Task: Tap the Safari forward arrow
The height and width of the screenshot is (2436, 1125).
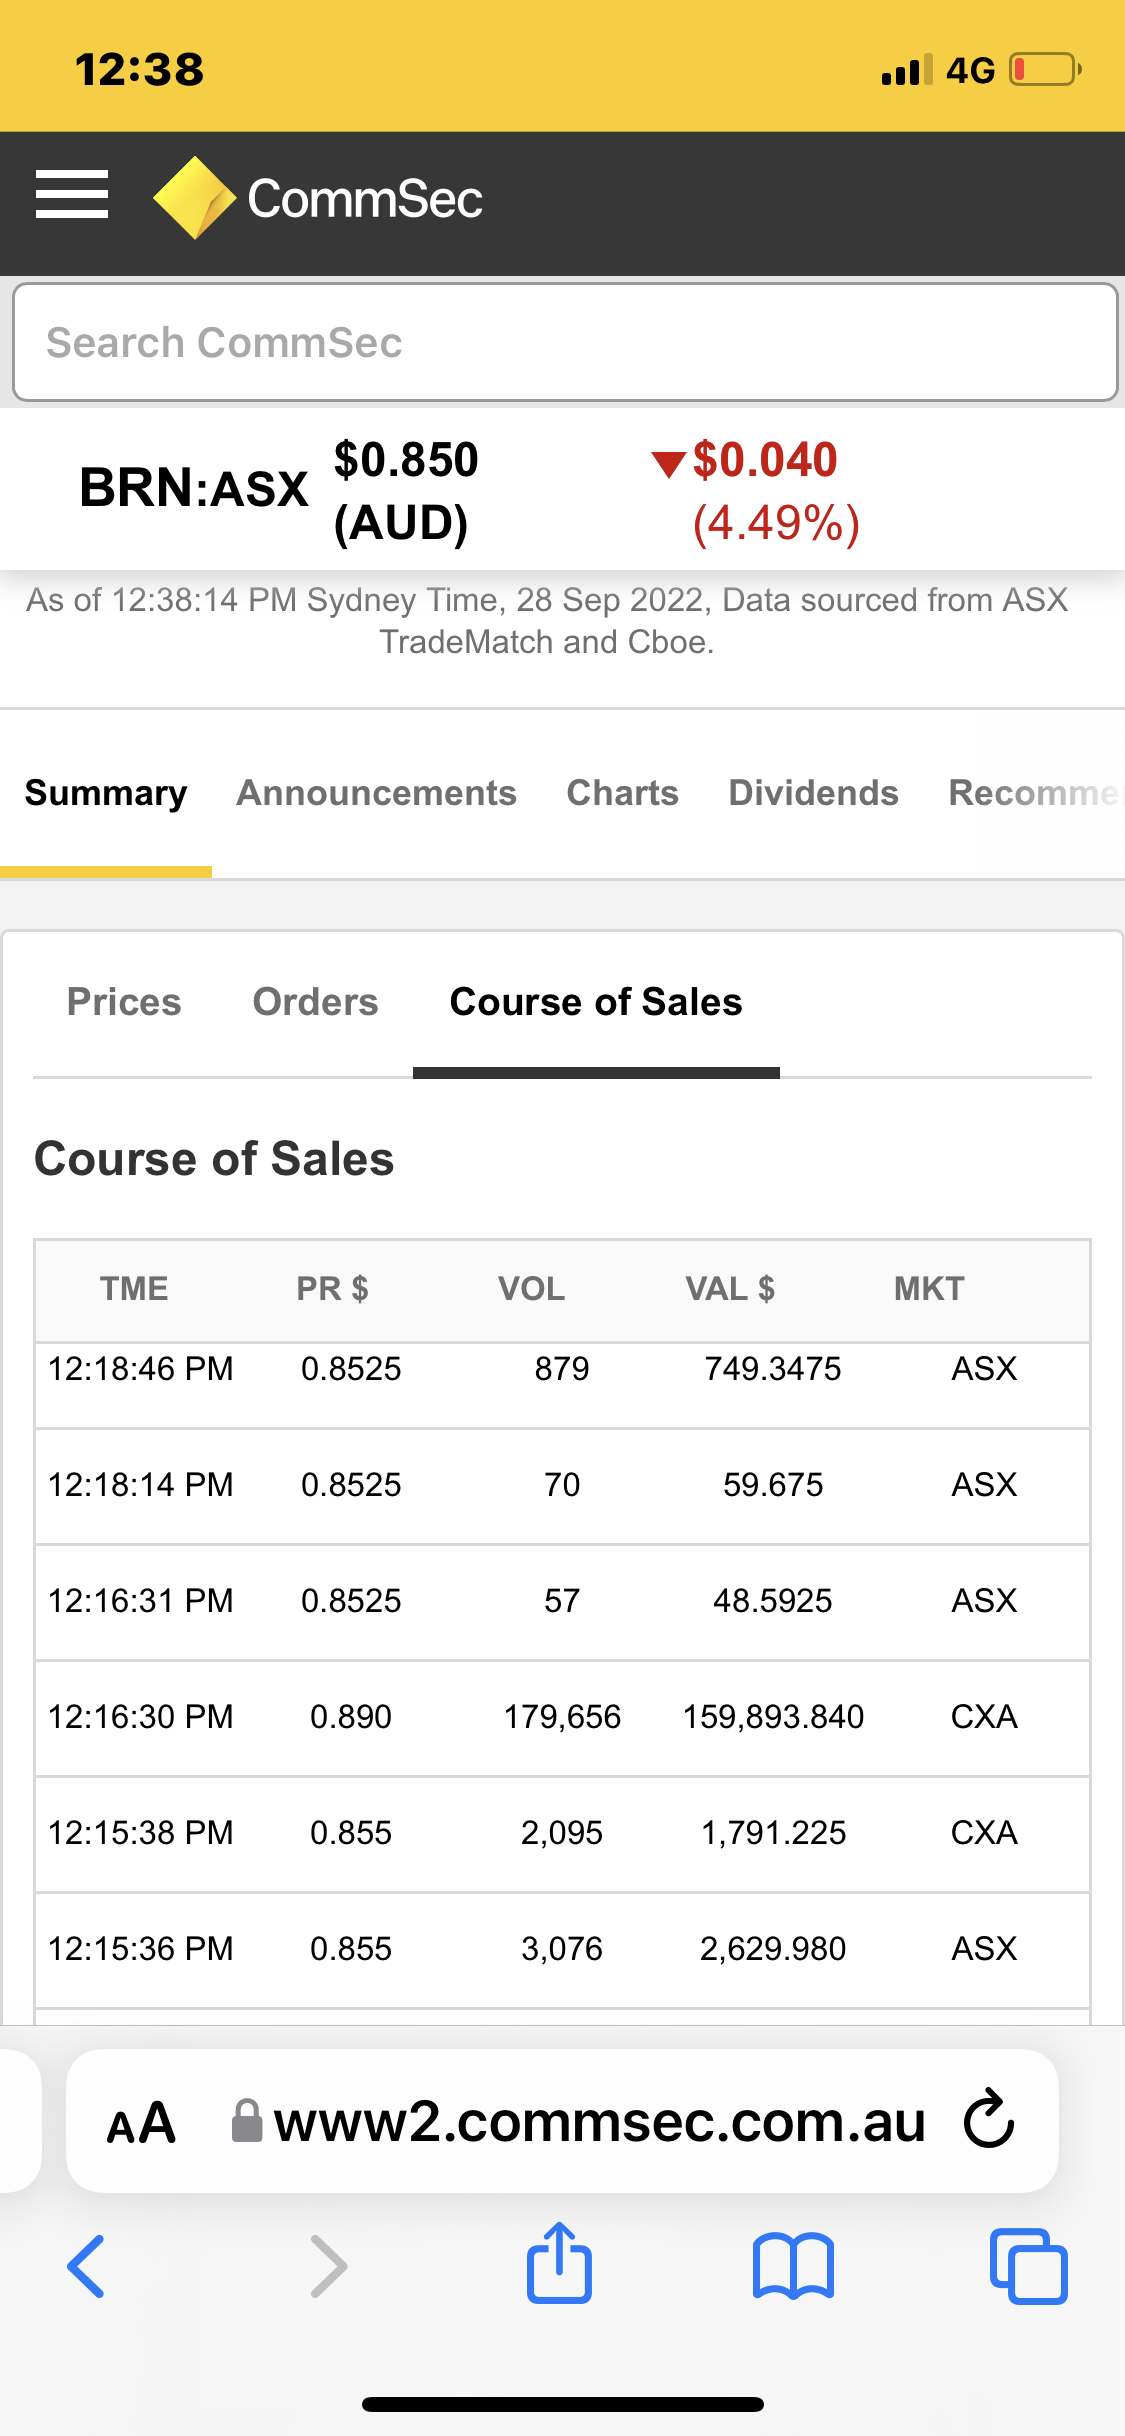Action: point(328,2266)
